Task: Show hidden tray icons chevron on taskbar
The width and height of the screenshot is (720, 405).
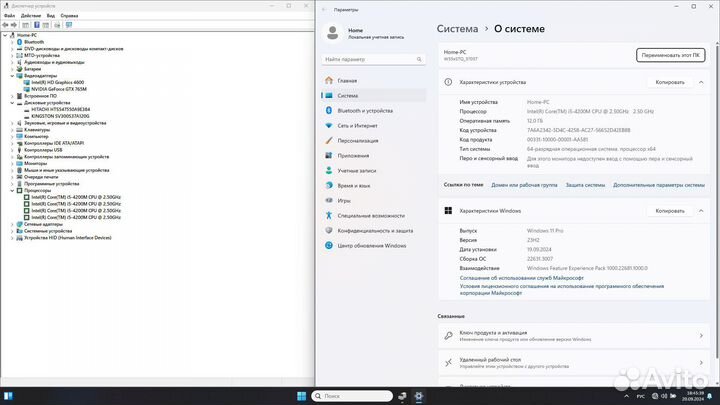Action: (626, 396)
